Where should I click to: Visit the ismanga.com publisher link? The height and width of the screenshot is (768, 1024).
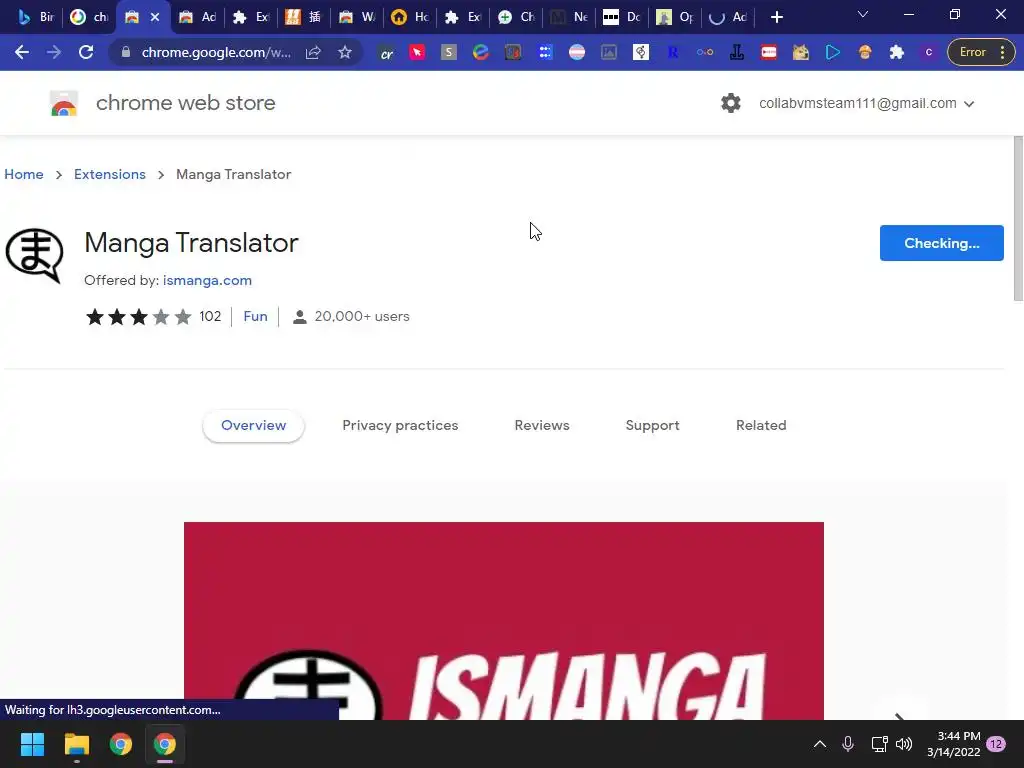[207, 280]
